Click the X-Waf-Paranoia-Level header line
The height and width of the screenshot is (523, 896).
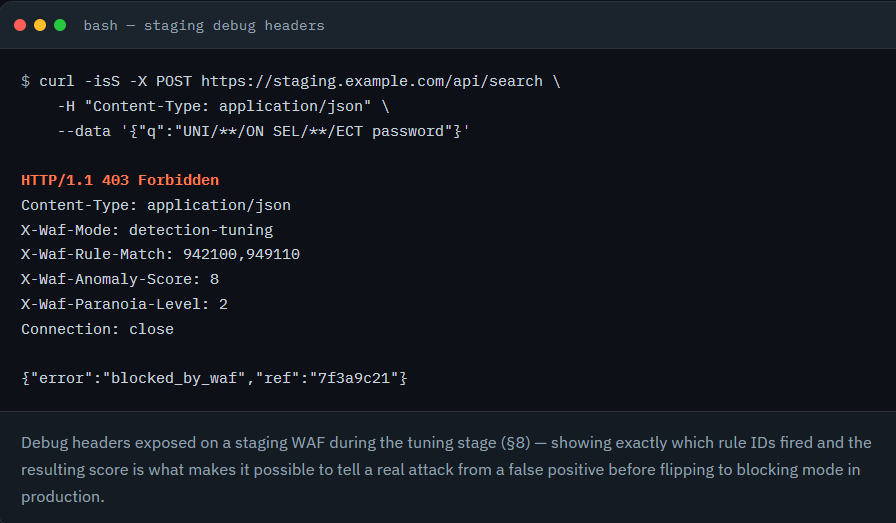click(125, 304)
